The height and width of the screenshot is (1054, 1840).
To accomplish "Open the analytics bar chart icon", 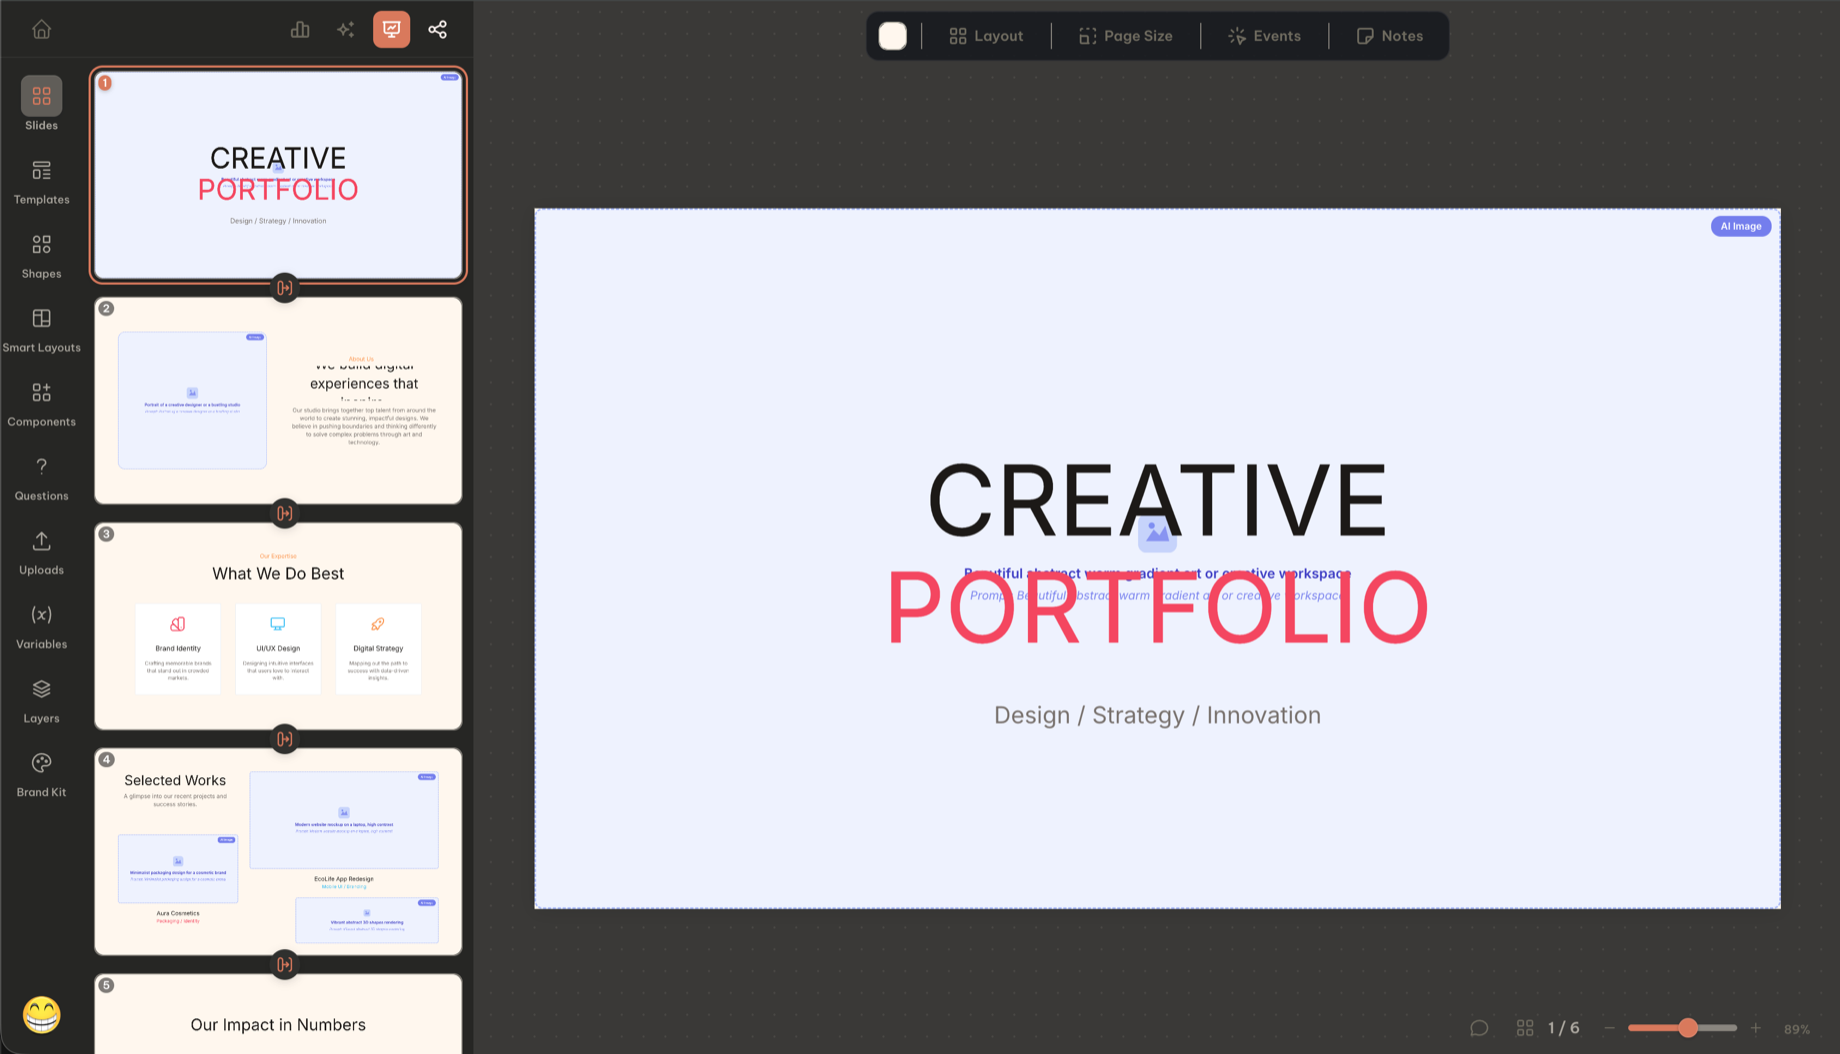I will pyautogui.click(x=300, y=29).
